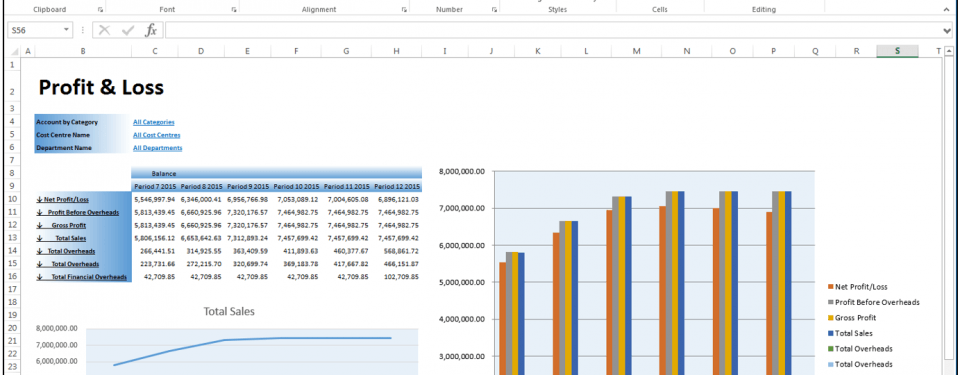The height and width of the screenshot is (375, 960).
Task: Expand the Name Box dropdown arrow
Action: [x=66, y=30]
